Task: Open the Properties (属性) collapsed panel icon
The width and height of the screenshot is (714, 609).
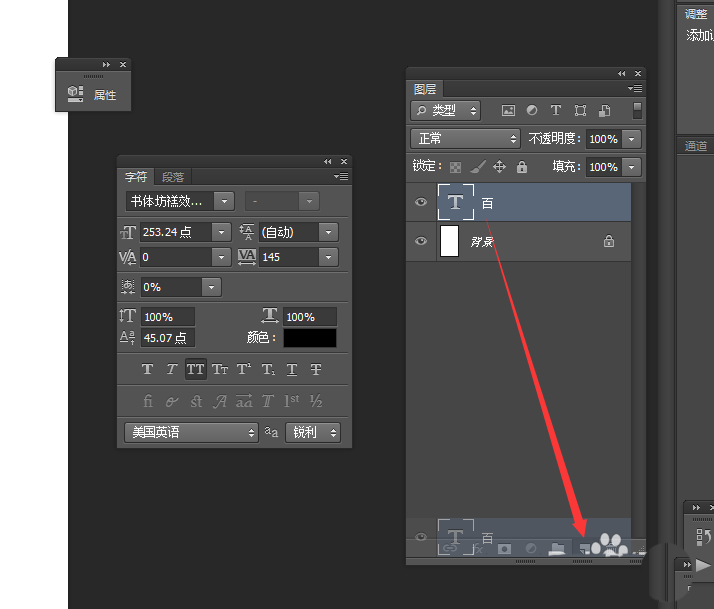Action: [x=76, y=94]
